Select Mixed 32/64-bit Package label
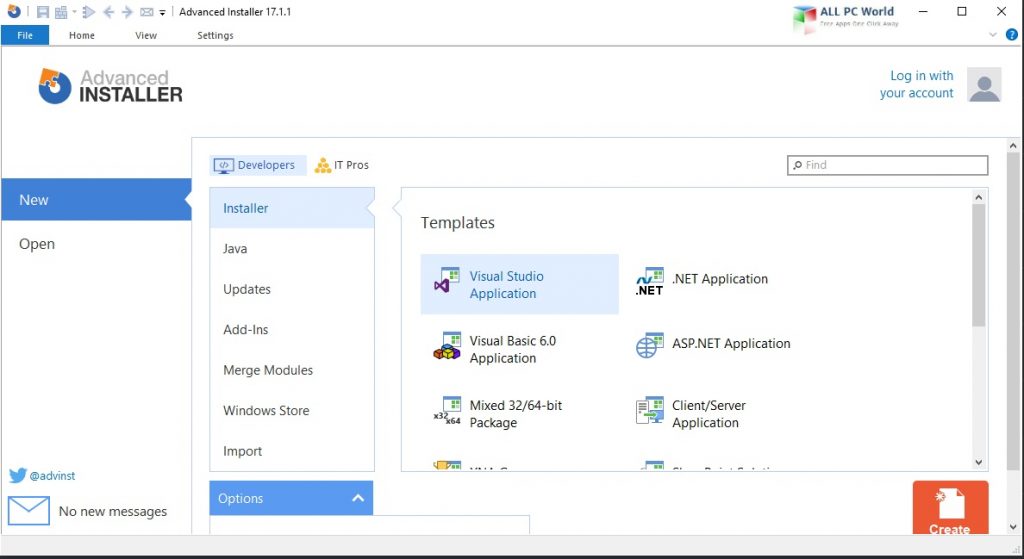 pyautogui.click(x=516, y=414)
